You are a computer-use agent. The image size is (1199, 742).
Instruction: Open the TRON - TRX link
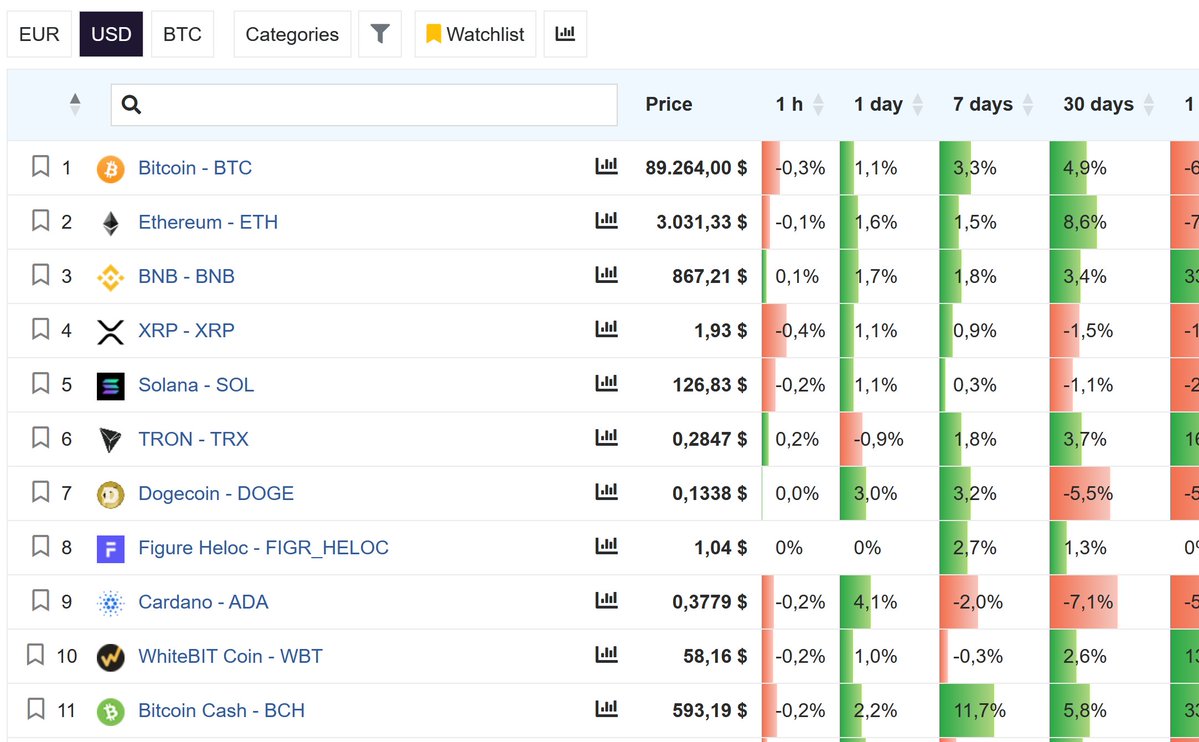(194, 438)
